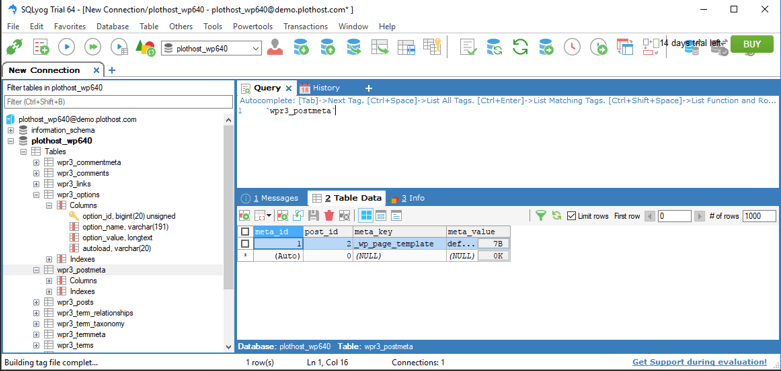Close the New Connection tab

pos(97,70)
